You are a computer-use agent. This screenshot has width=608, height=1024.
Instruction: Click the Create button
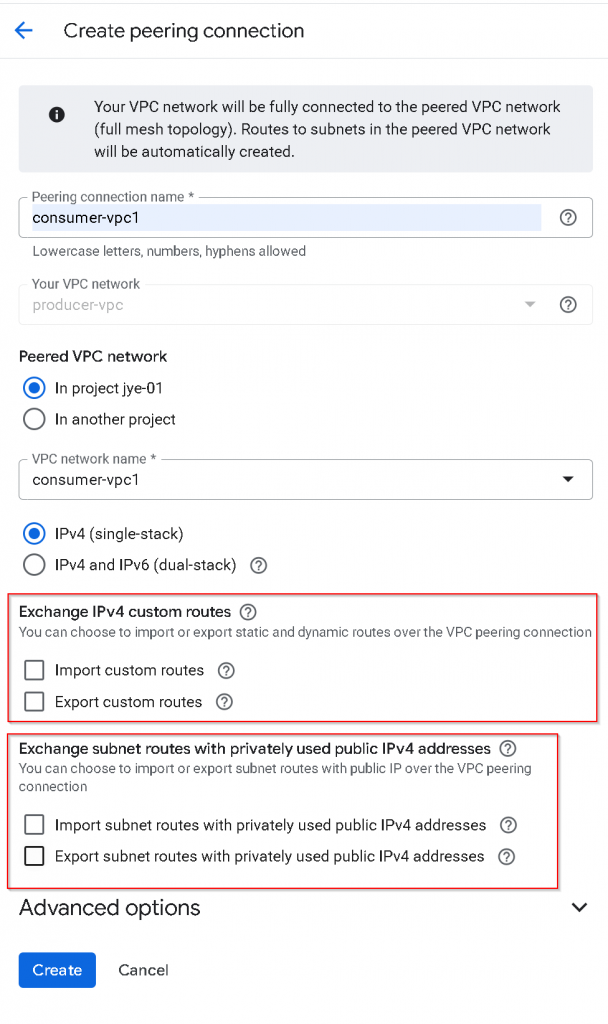[57, 970]
